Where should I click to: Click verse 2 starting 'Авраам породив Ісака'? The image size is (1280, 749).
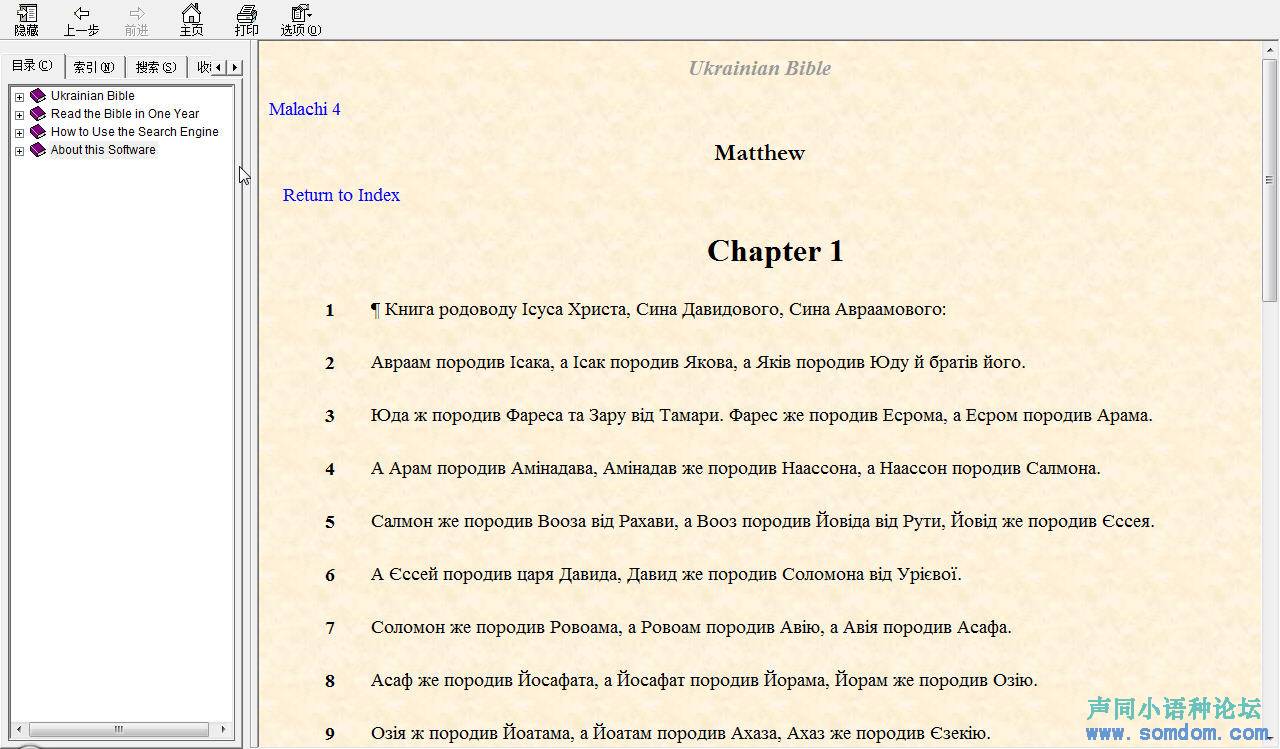698,362
